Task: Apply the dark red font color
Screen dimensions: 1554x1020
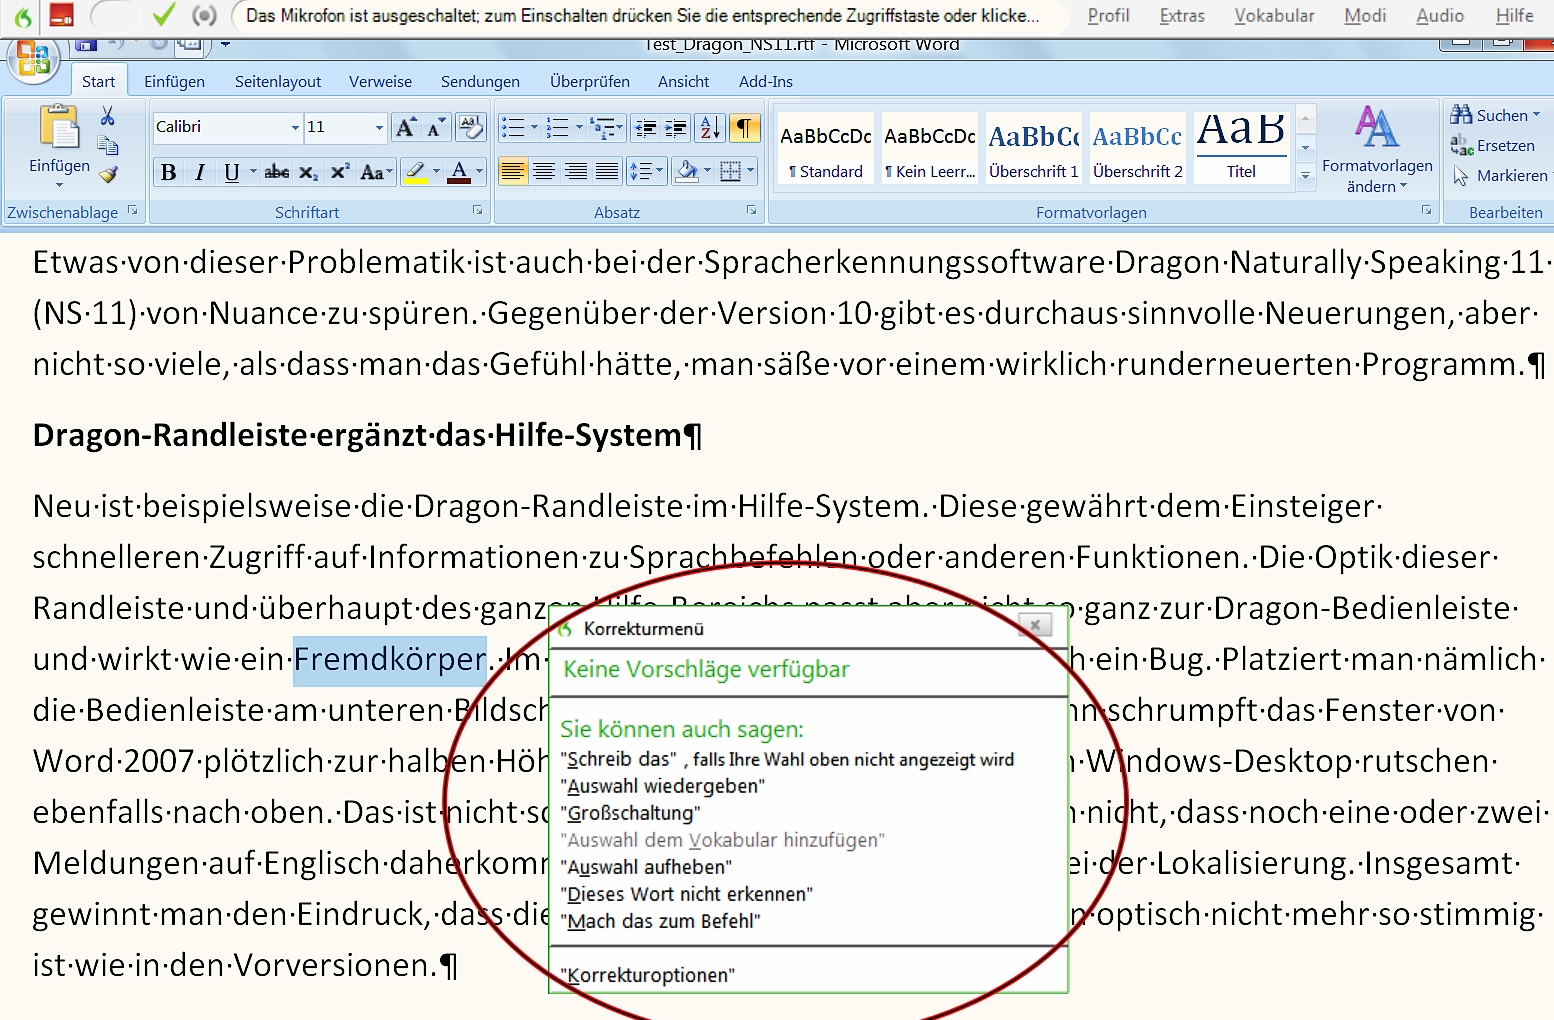Action: tap(459, 172)
